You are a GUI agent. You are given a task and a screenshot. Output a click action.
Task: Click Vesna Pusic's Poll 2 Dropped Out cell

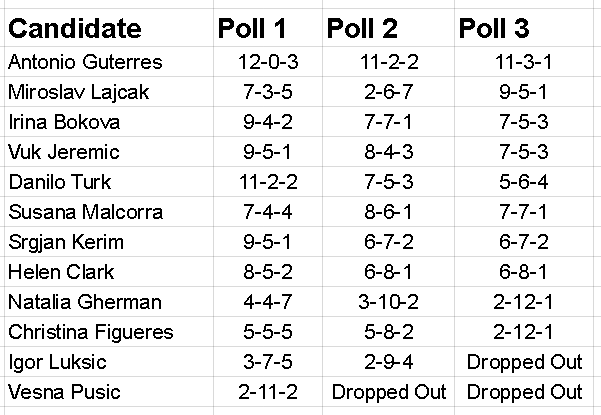[387, 392]
